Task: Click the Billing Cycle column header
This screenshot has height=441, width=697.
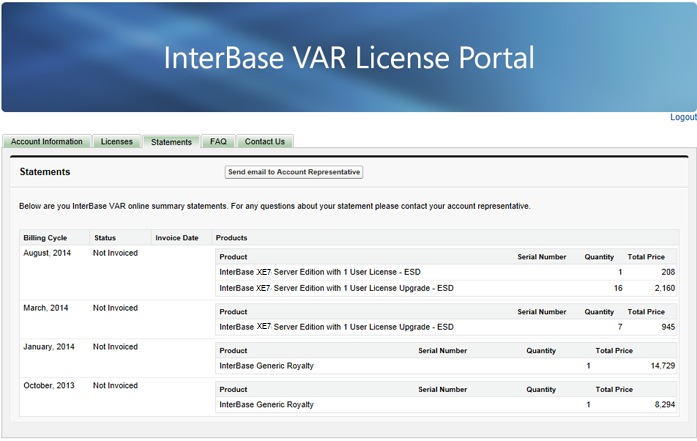Action: pos(45,238)
